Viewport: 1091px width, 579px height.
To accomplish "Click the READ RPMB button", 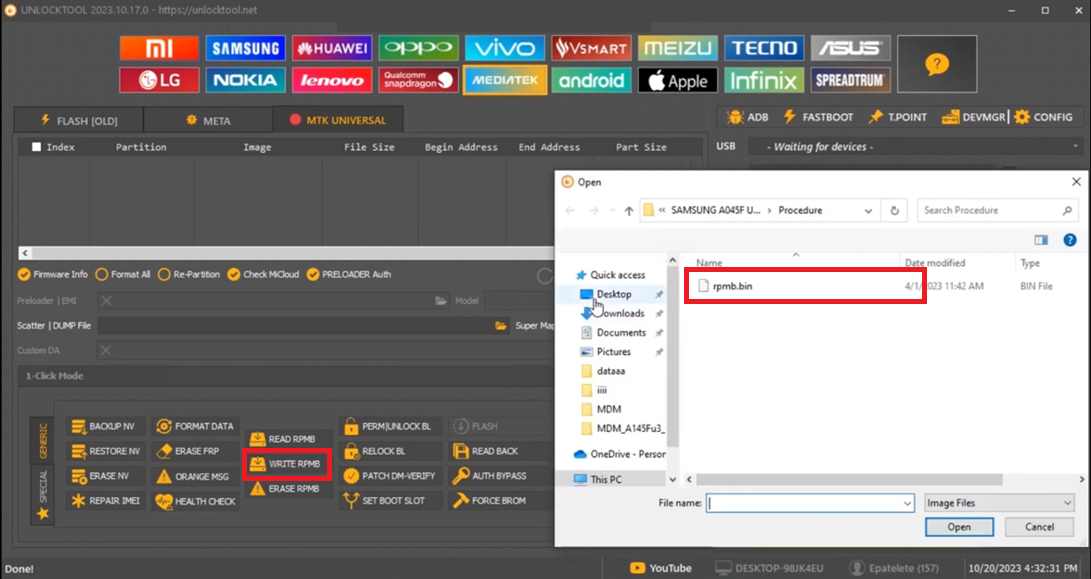I will (x=287, y=439).
